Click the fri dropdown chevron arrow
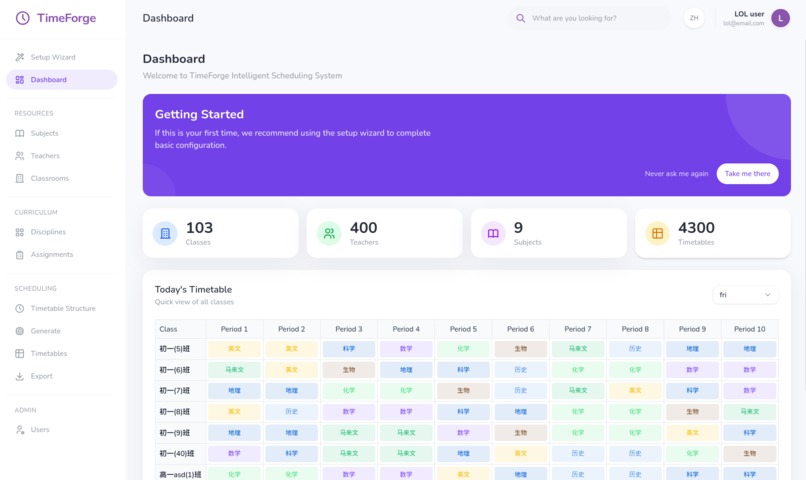Viewport: 806px width, 480px height. tap(767, 295)
